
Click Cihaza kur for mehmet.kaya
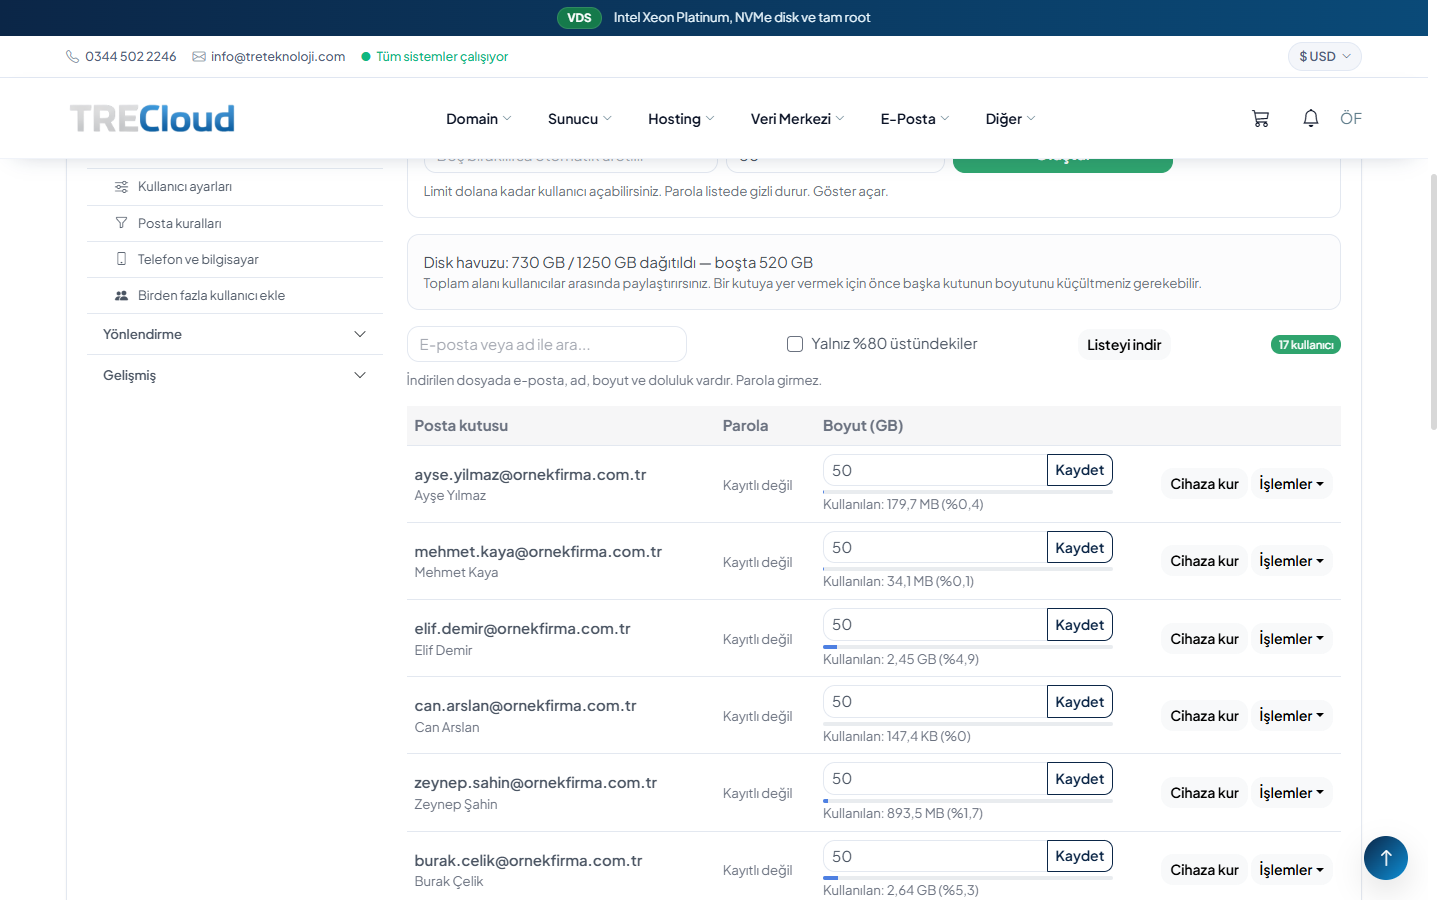point(1204,561)
